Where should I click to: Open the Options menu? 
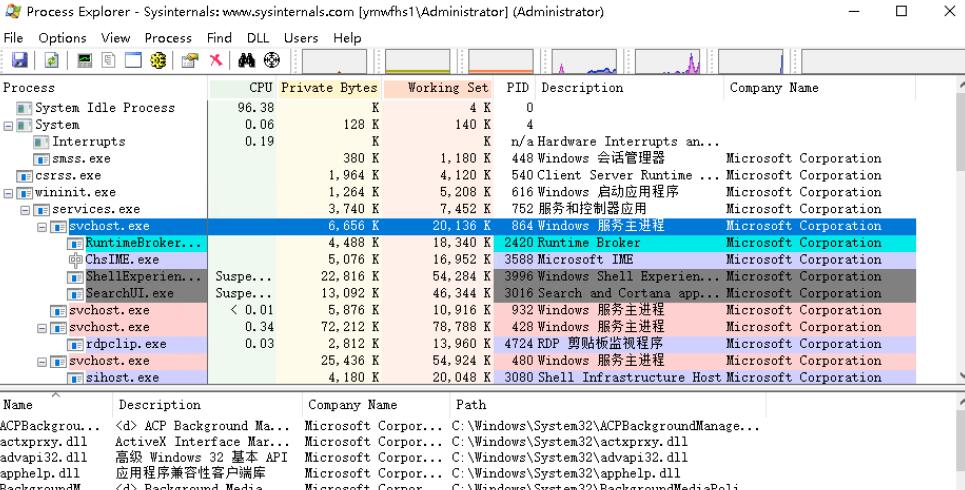[x=62, y=38]
